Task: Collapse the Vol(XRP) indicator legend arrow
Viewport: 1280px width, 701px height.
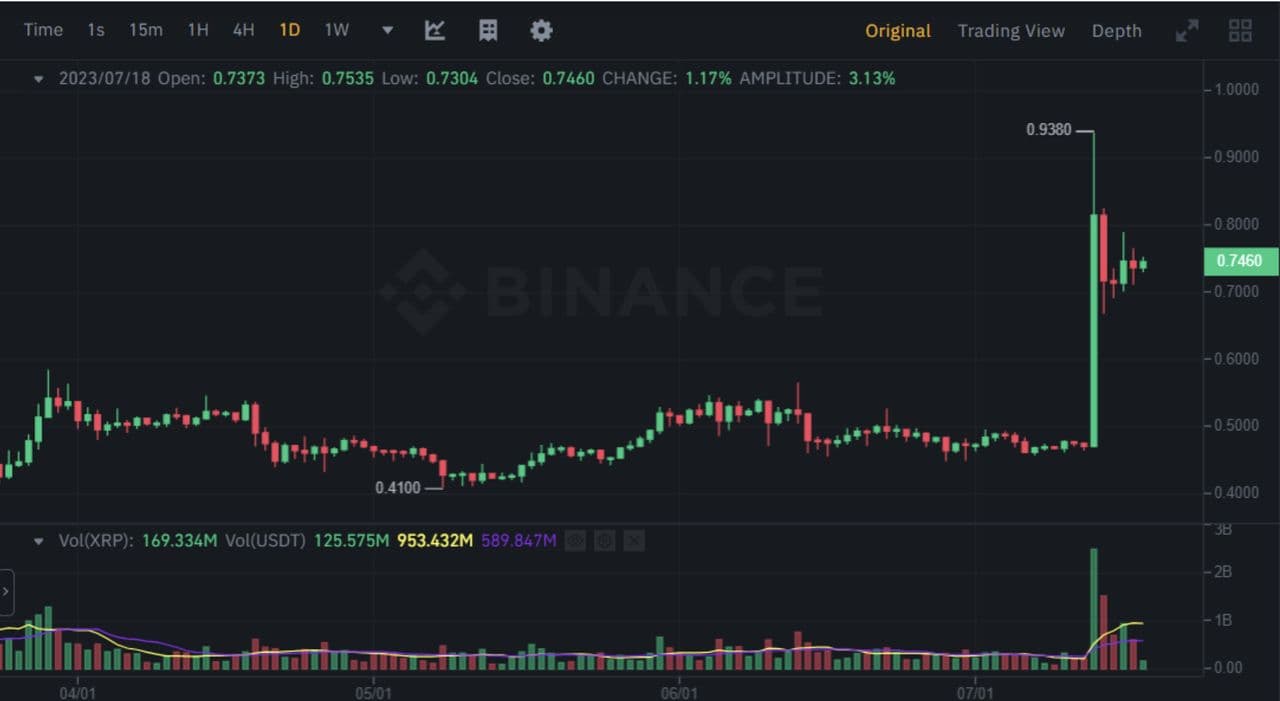Action: tap(39, 541)
